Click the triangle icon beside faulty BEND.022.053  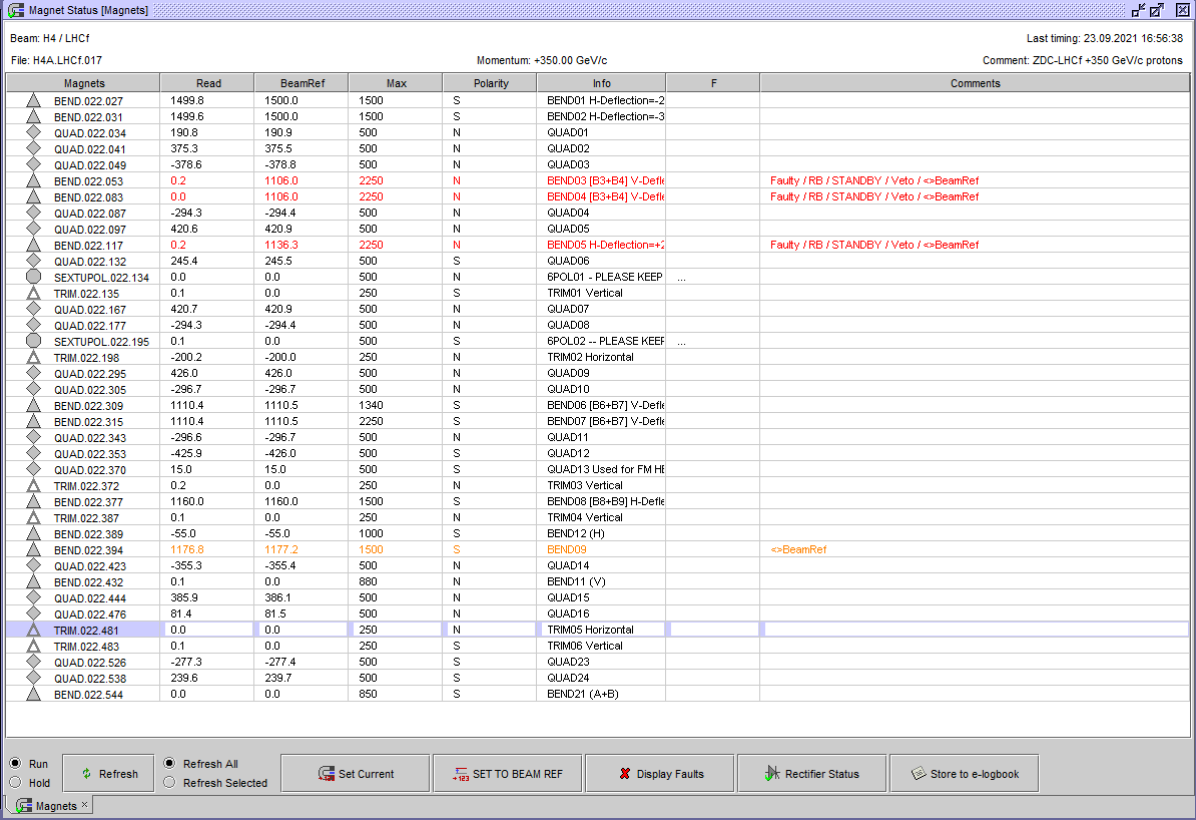[33, 181]
